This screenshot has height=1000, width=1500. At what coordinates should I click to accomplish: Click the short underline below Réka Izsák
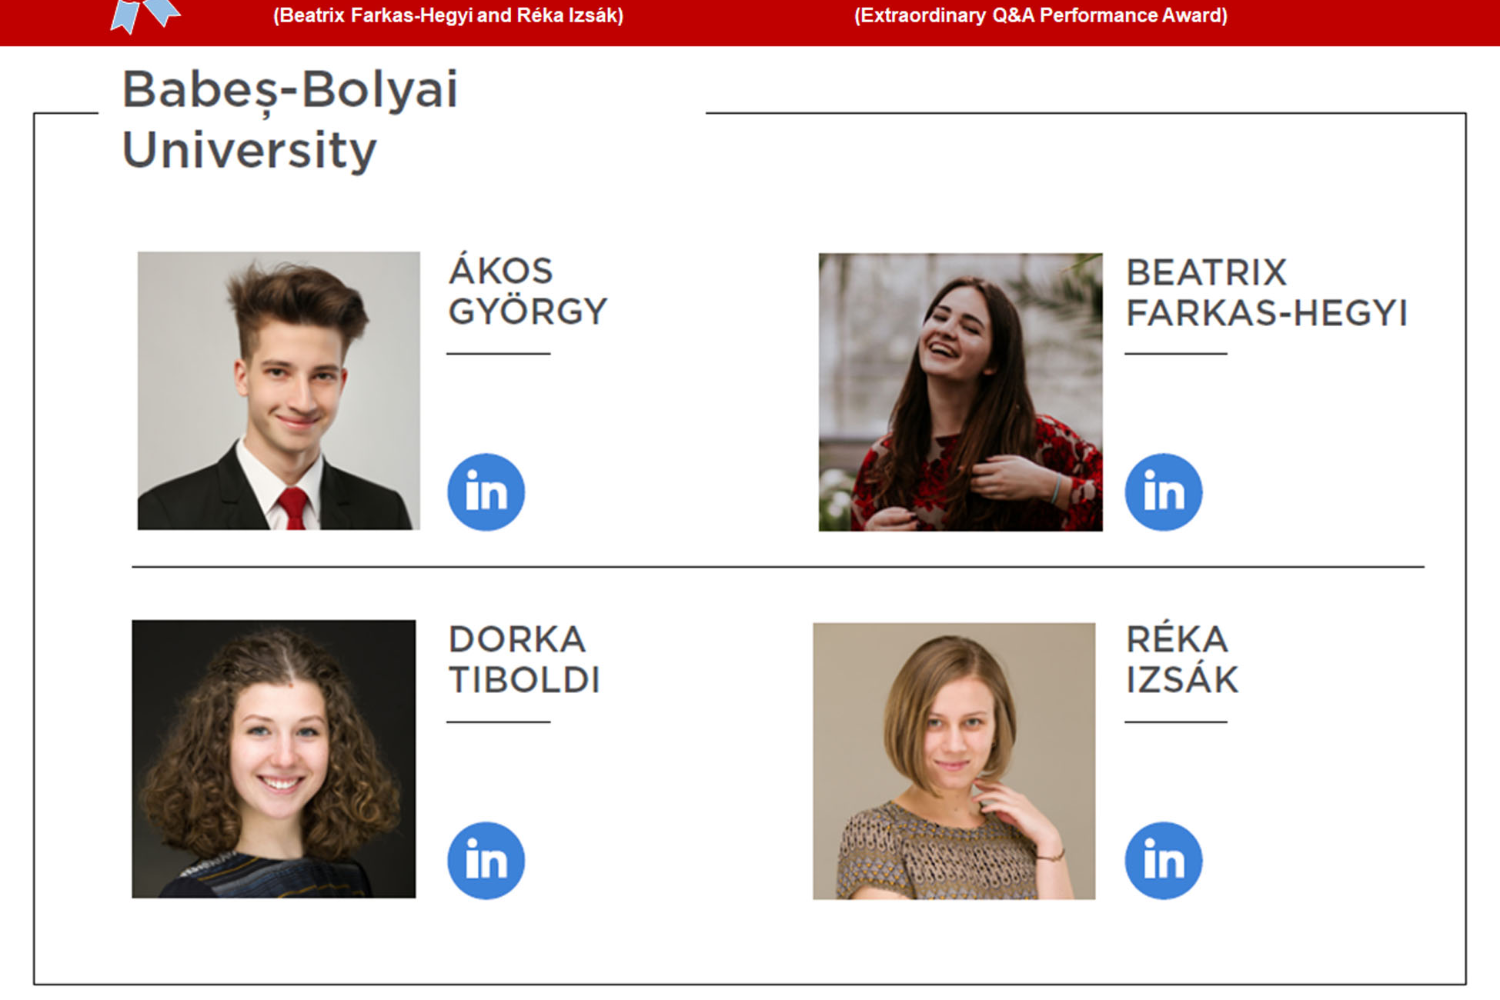click(x=1175, y=721)
